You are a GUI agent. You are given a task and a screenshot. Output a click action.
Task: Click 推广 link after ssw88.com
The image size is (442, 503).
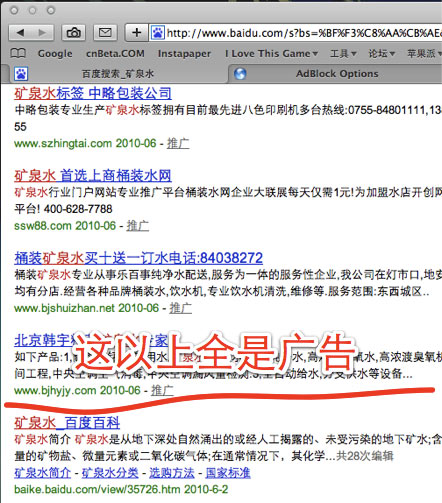138,226
